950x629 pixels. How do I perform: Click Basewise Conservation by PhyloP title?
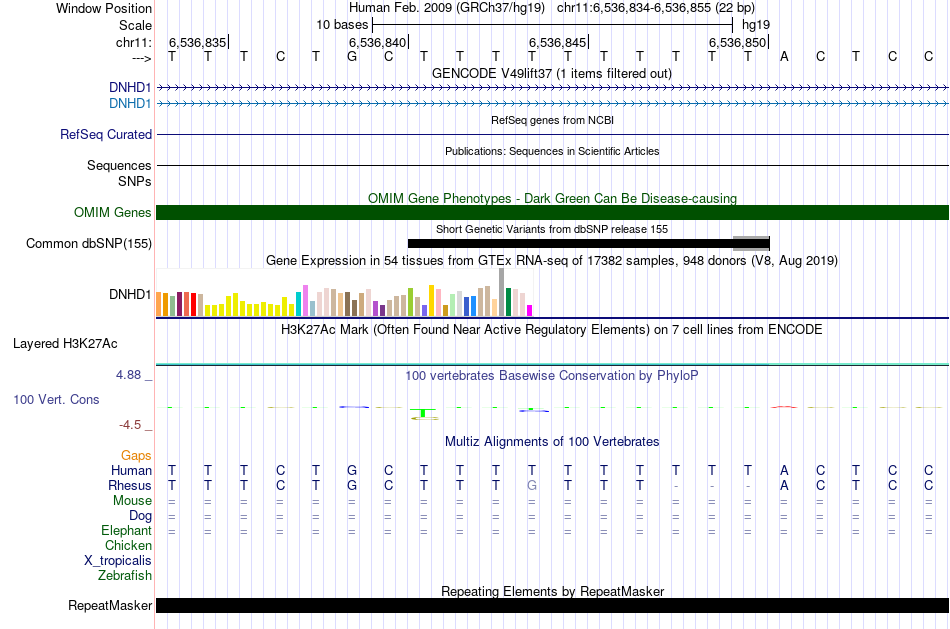(551, 376)
